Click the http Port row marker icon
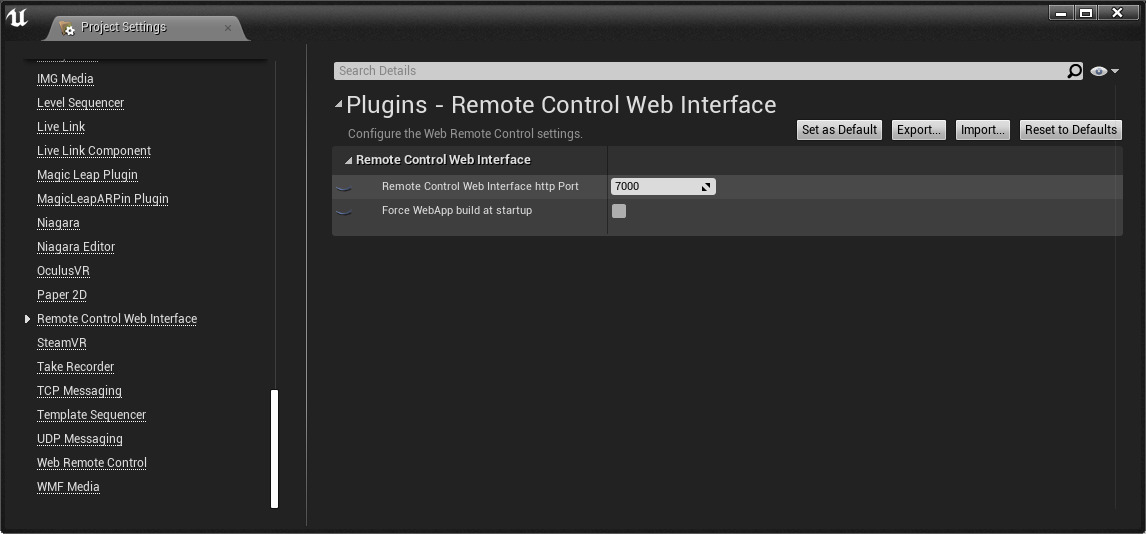 (x=344, y=187)
